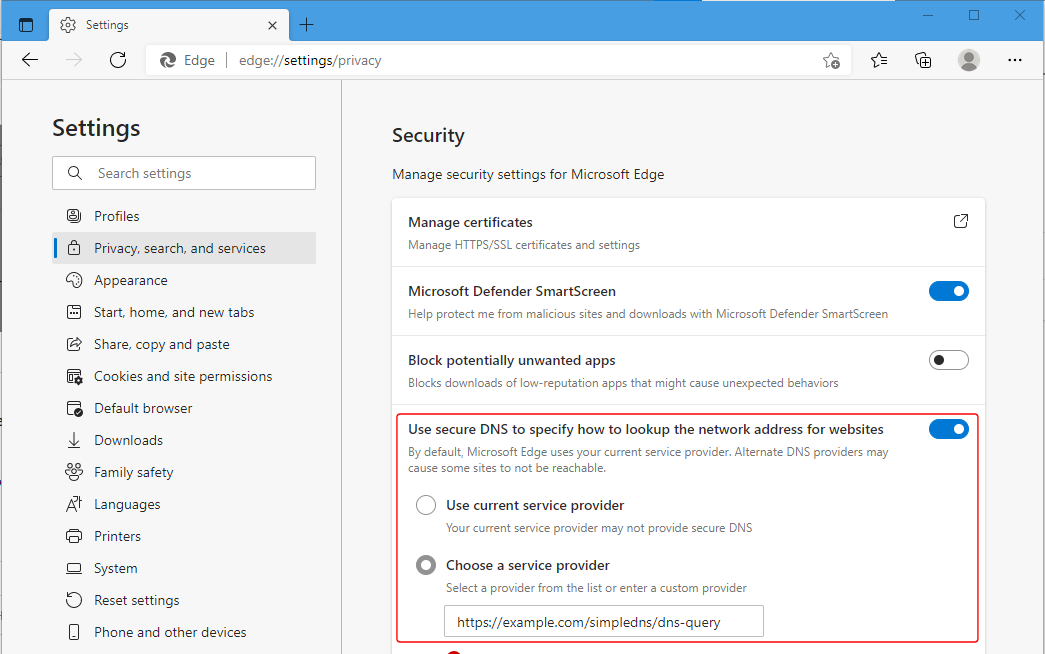Refresh the page
This screenshot has width=1045, height=654.
[118, 60]
